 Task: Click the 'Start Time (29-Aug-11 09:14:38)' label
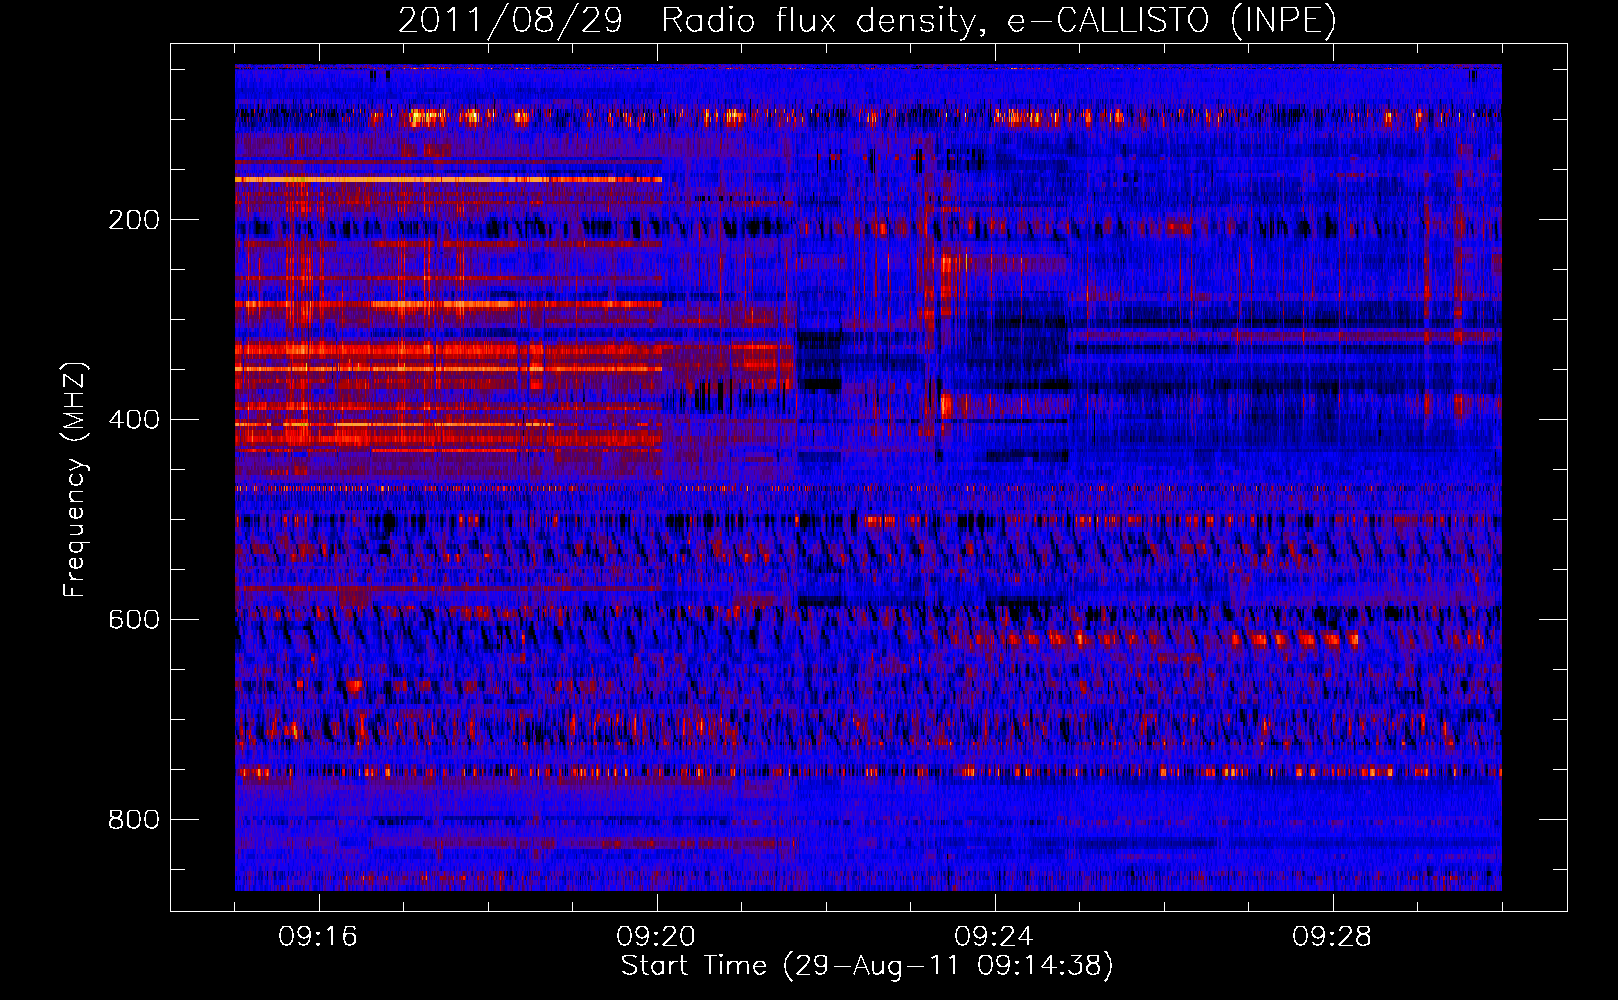867,966
